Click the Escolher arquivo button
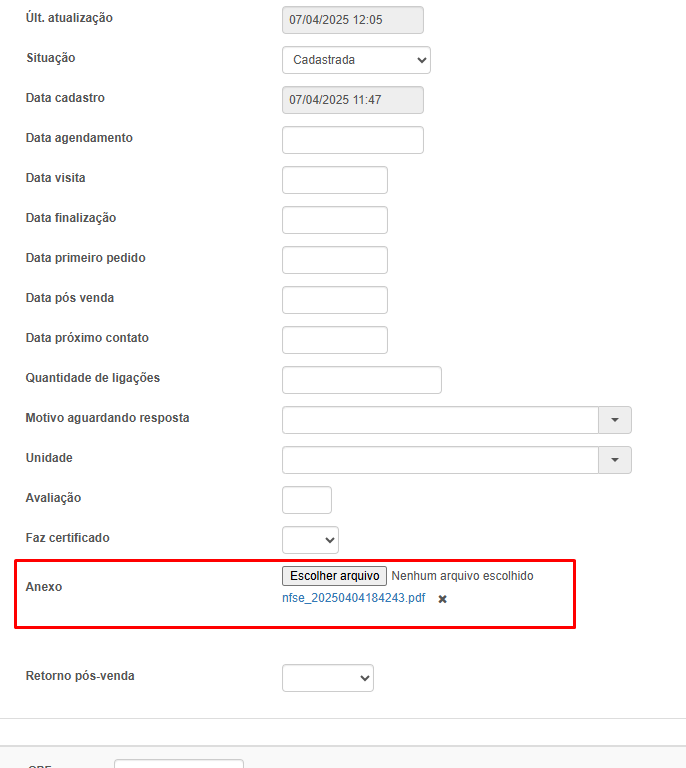This screenshot has width=686, height=768. 334,576
